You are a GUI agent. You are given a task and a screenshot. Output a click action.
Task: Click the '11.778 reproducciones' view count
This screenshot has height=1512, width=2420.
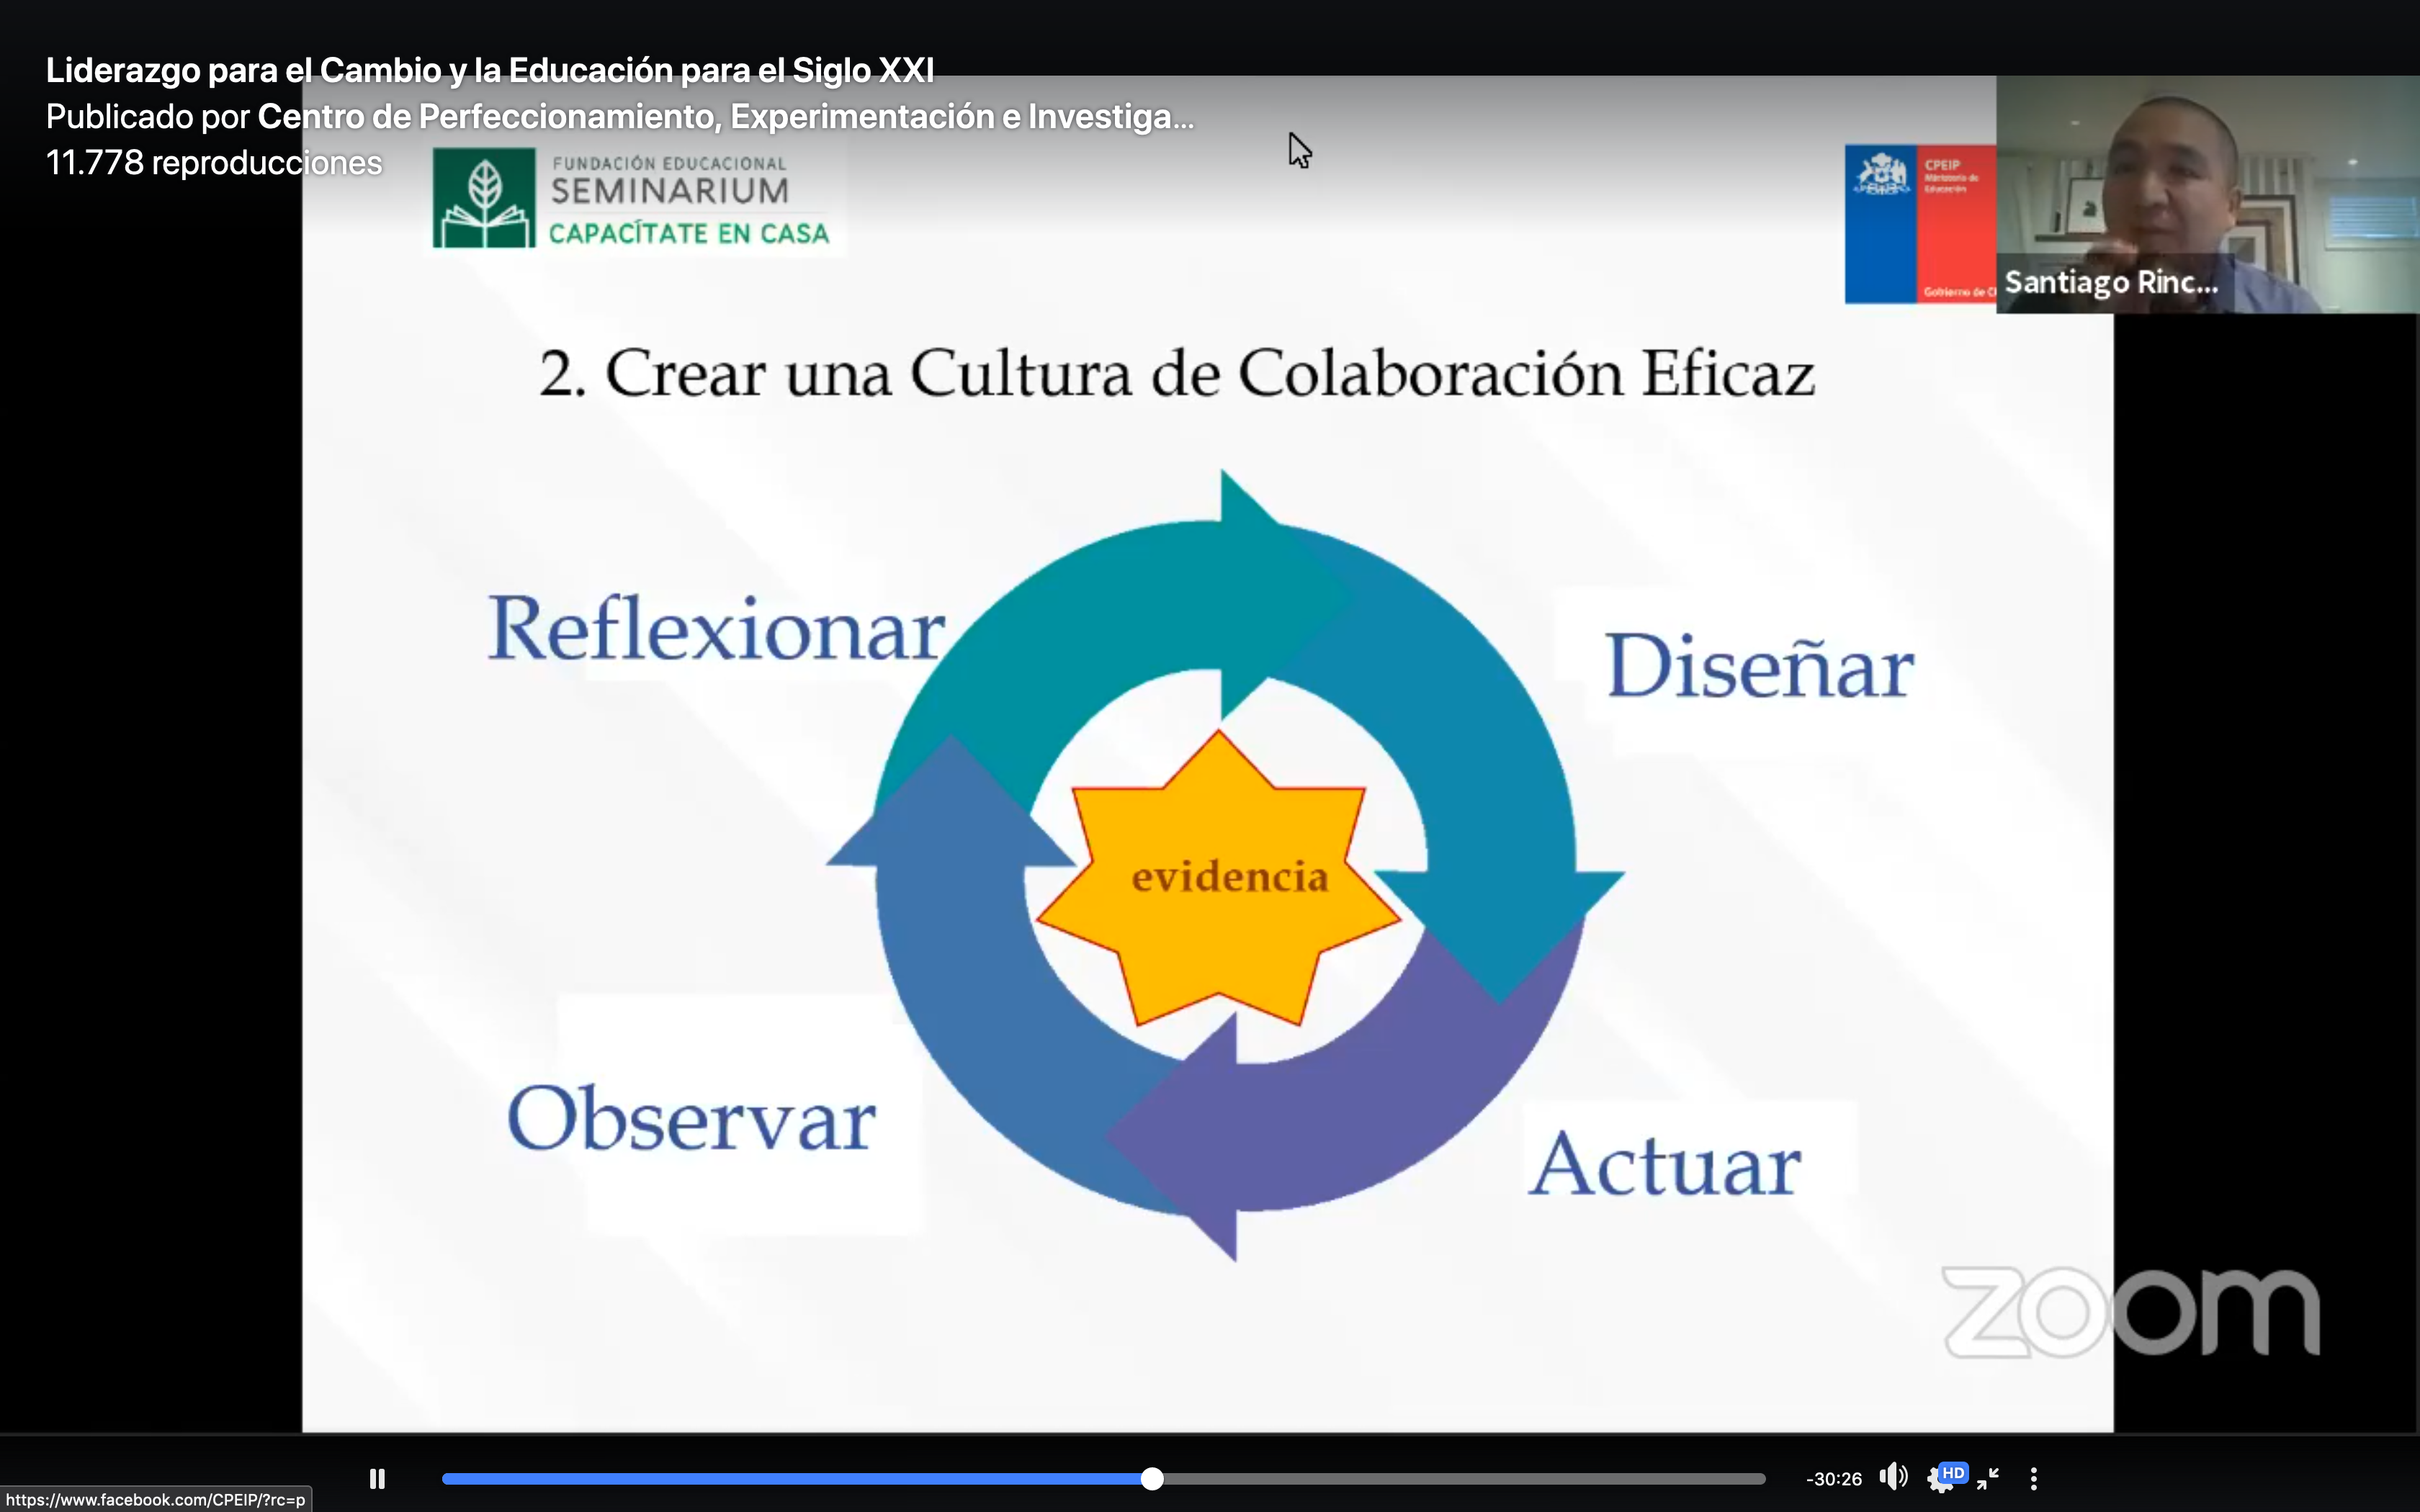point(214,162)
